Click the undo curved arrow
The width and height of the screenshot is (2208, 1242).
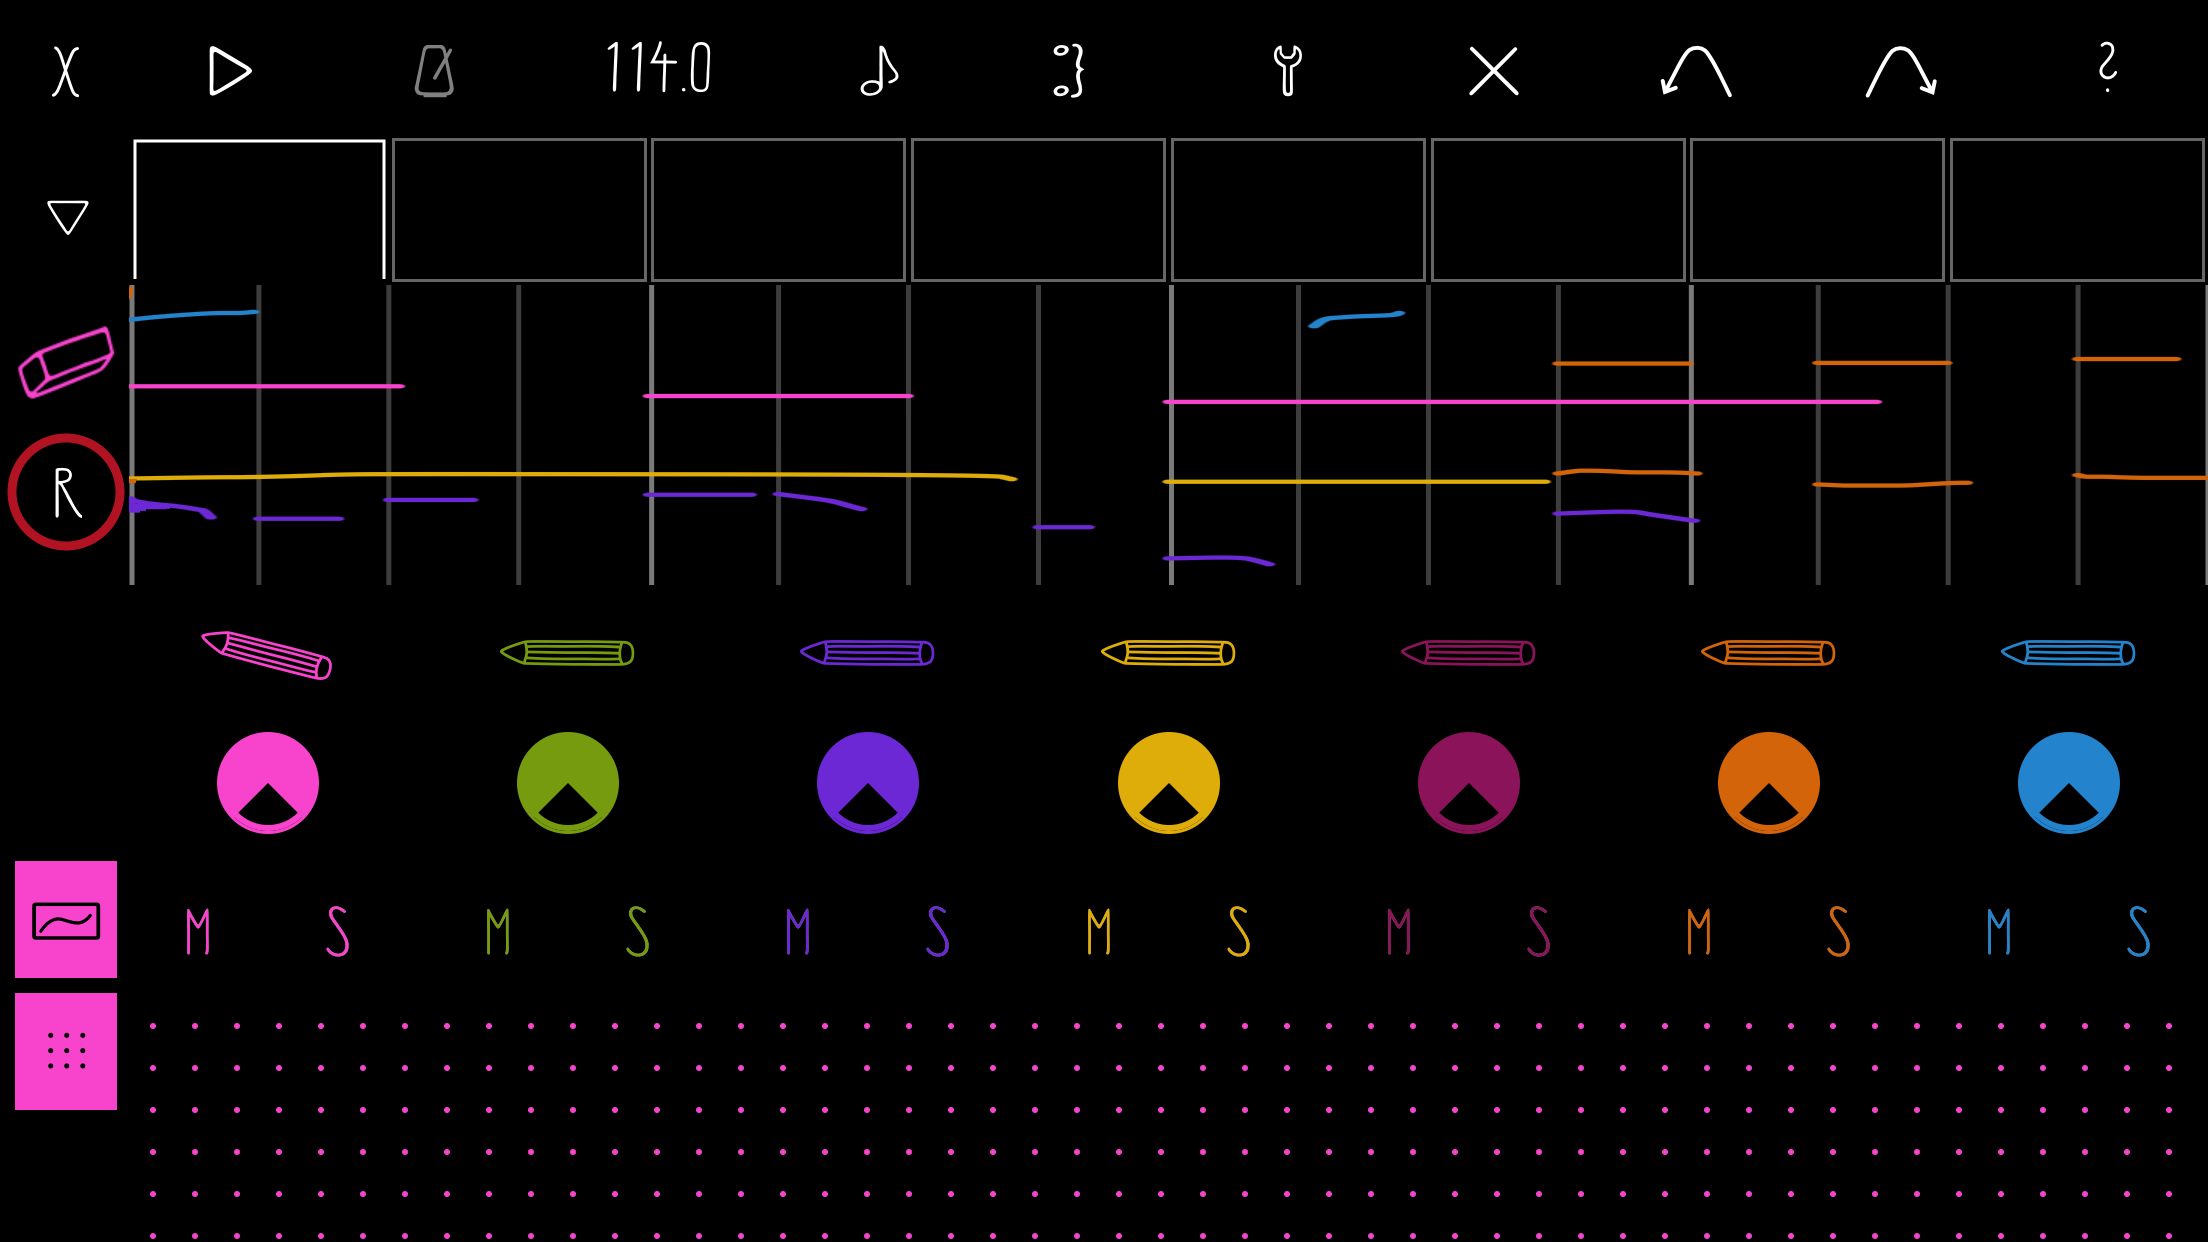1696,71
